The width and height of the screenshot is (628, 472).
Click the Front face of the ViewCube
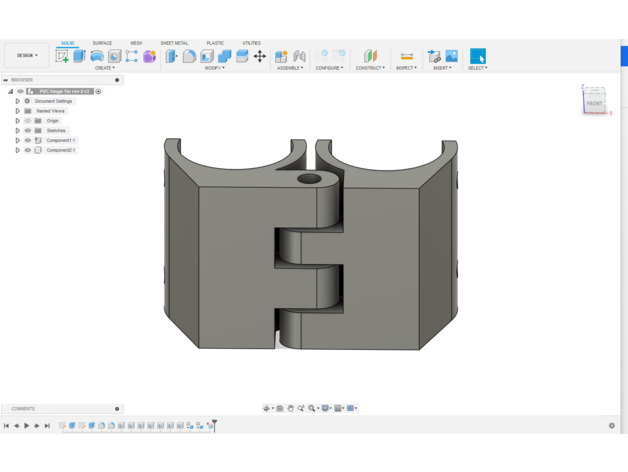point(594,103)
